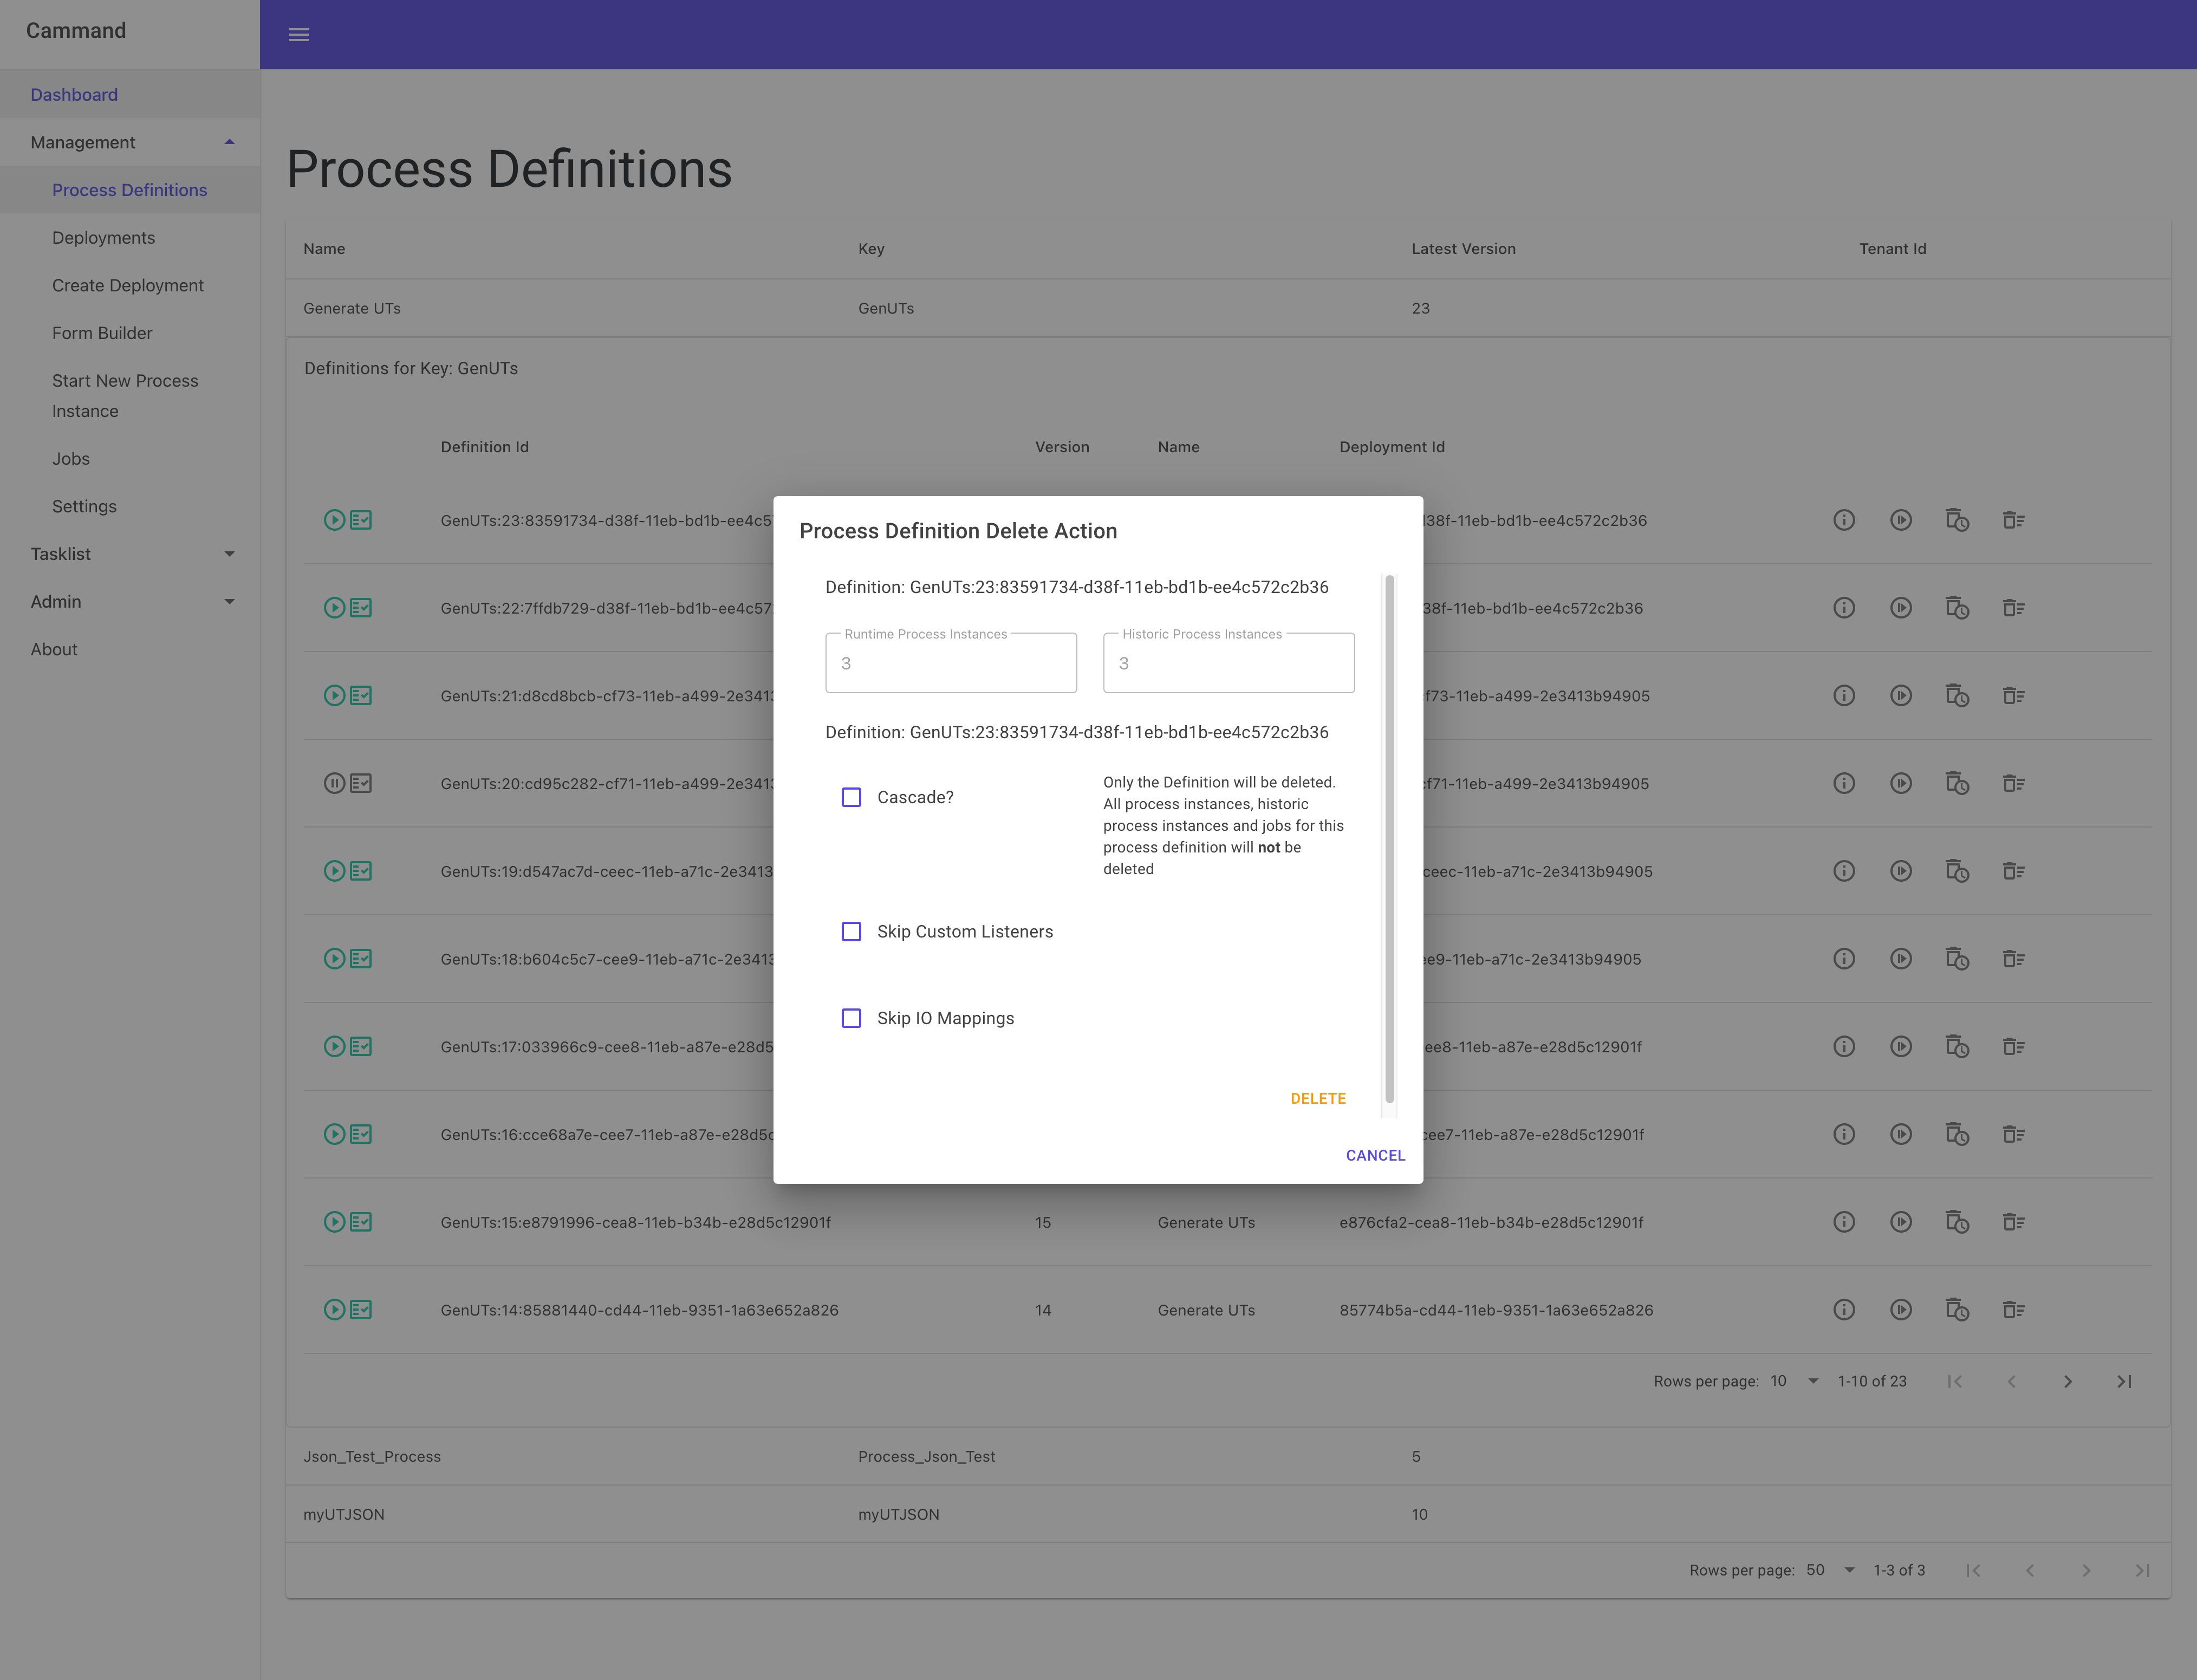Go to next page of GenUTs definitions
The image size is (2197, 1680).
pyautogui.click(x=2067, y=1382)
